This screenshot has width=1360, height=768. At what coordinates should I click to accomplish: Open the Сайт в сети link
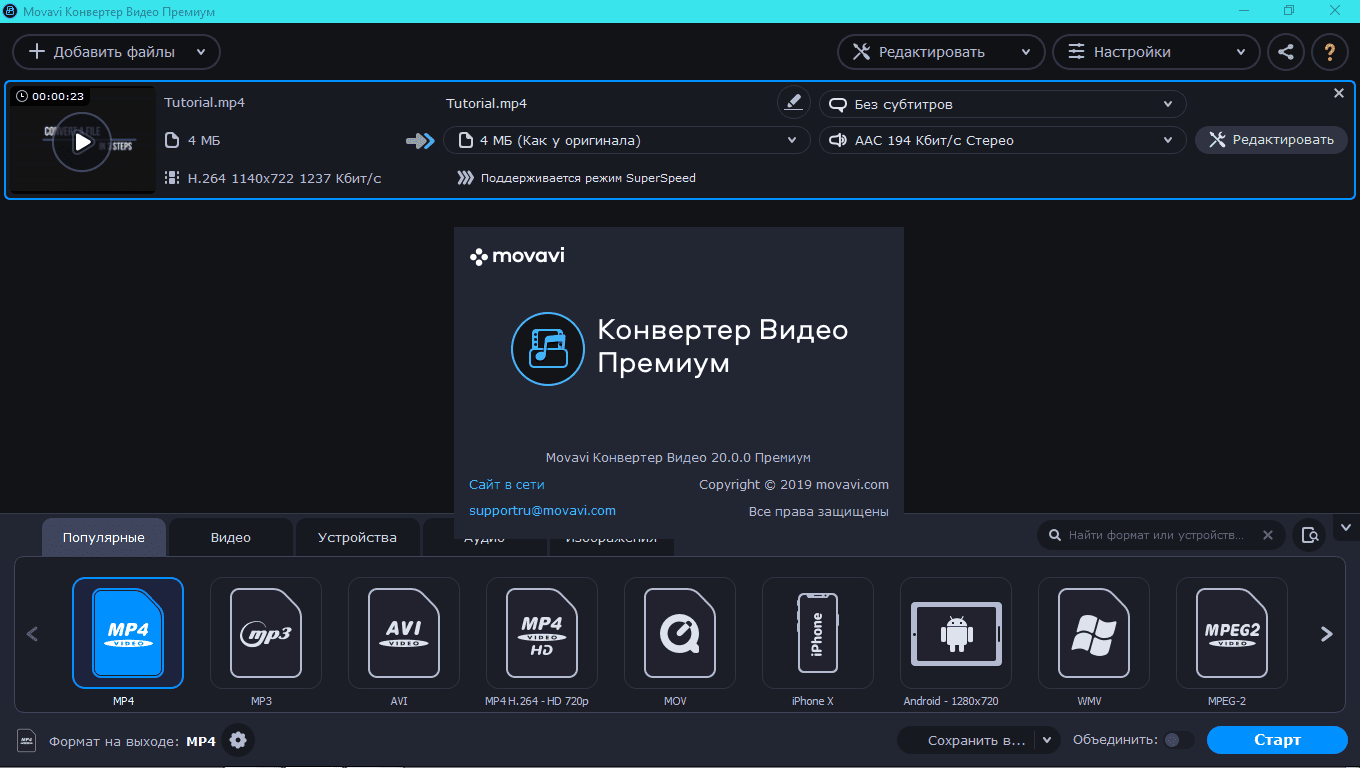[507, 484]
